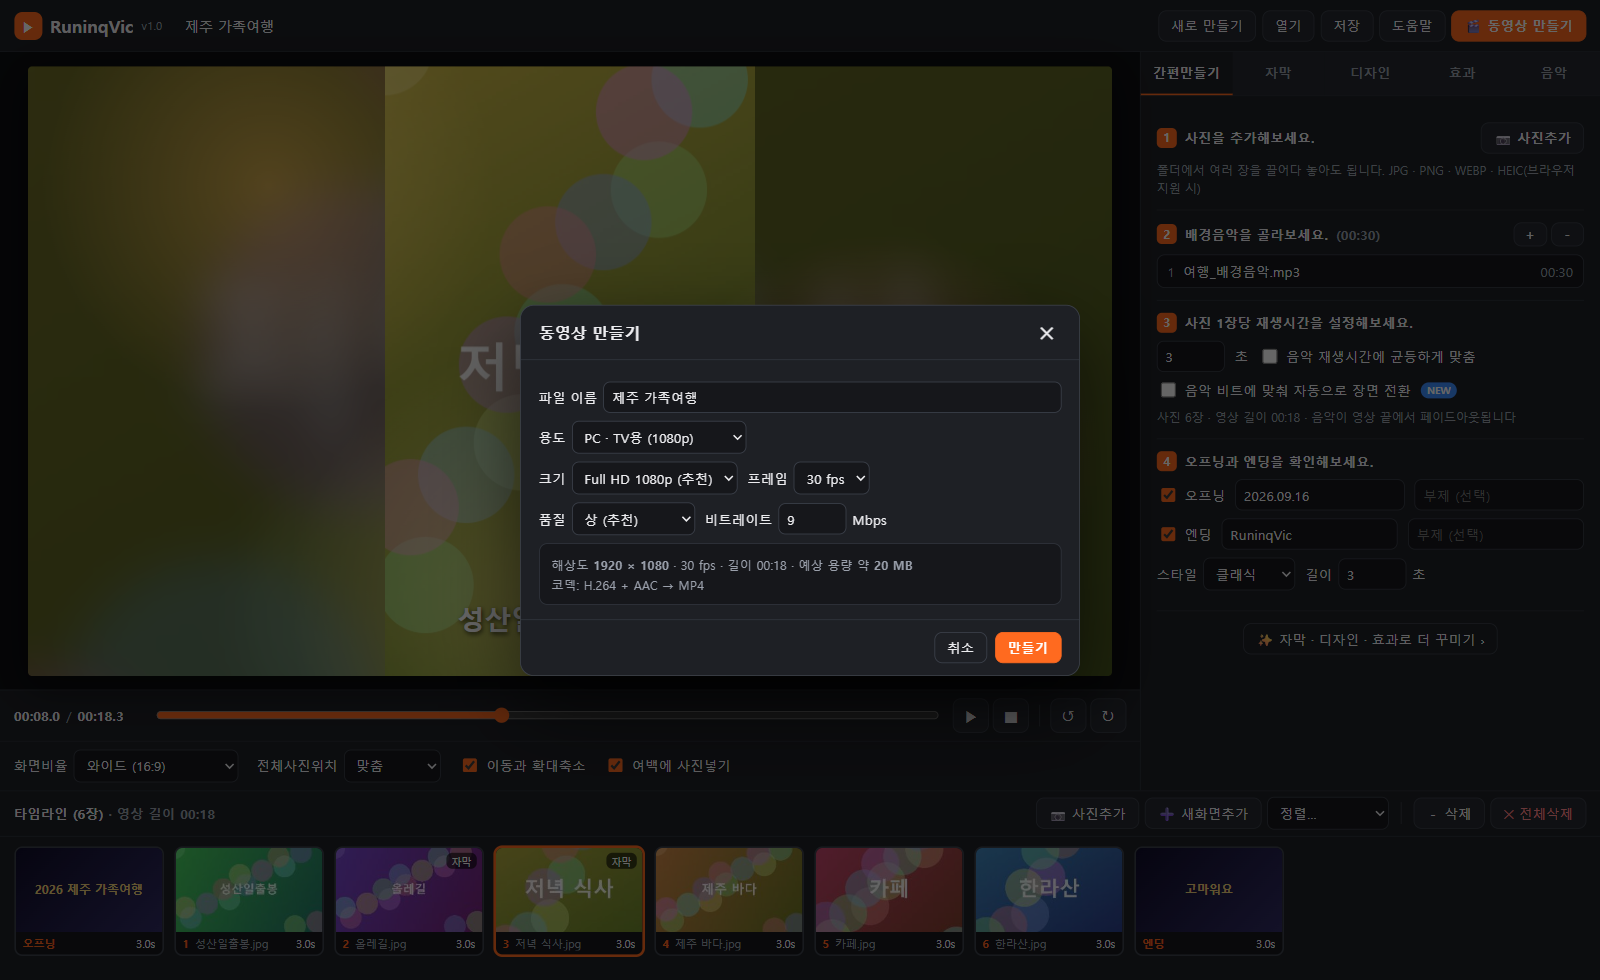
Task: Click the undo arrow icon
Action: [1068, 716]
